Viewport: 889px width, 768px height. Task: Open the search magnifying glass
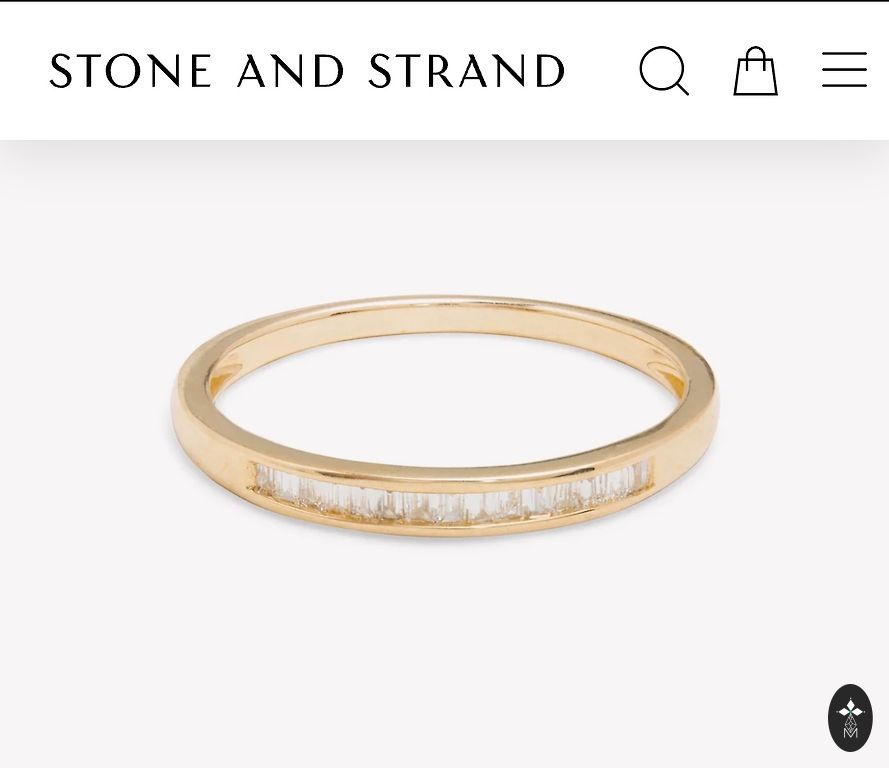click(664, 70)
